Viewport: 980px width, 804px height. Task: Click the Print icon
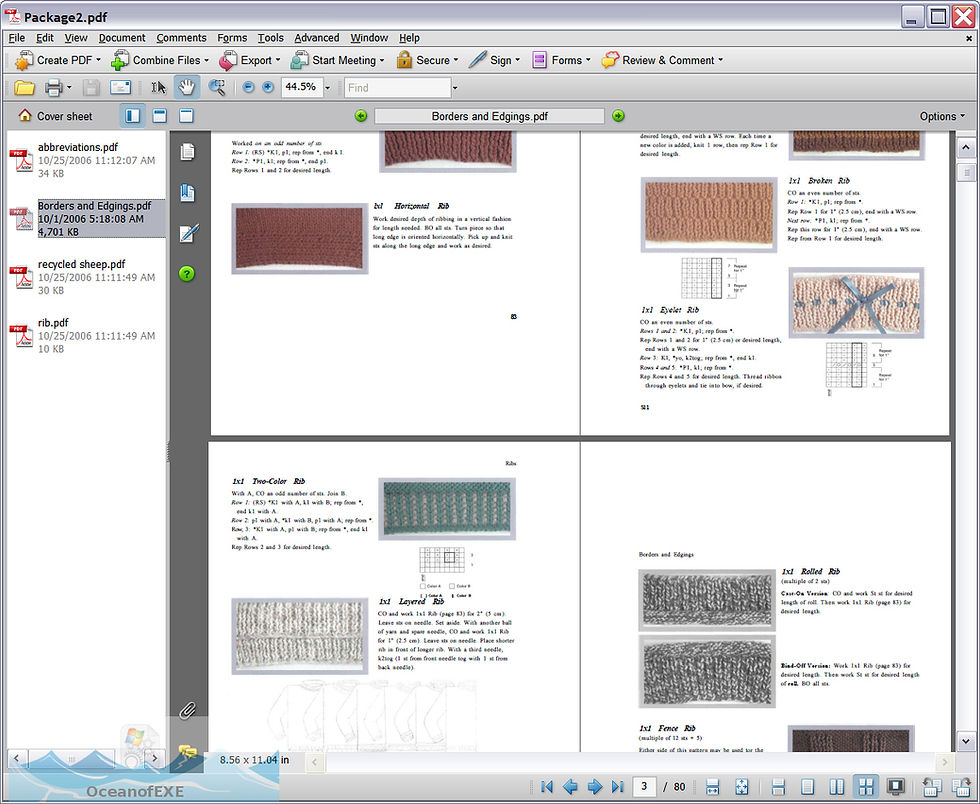click(x=53, y=88)
